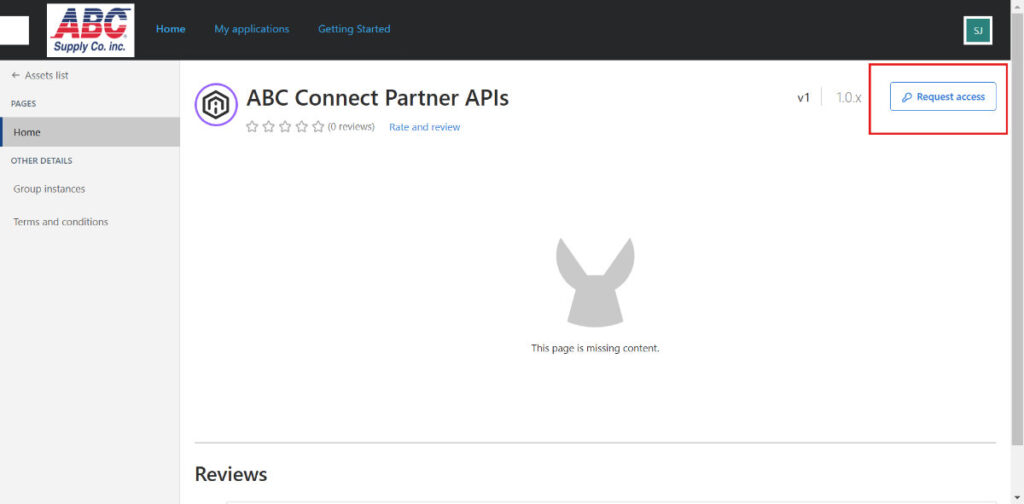Click the missing content placeholder illustration
1024x504 pixels.
coord(595,282)
